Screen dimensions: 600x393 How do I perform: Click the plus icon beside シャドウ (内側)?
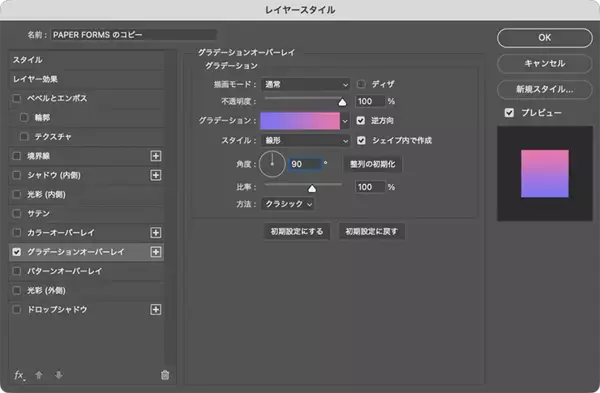(x=156, y=175)
